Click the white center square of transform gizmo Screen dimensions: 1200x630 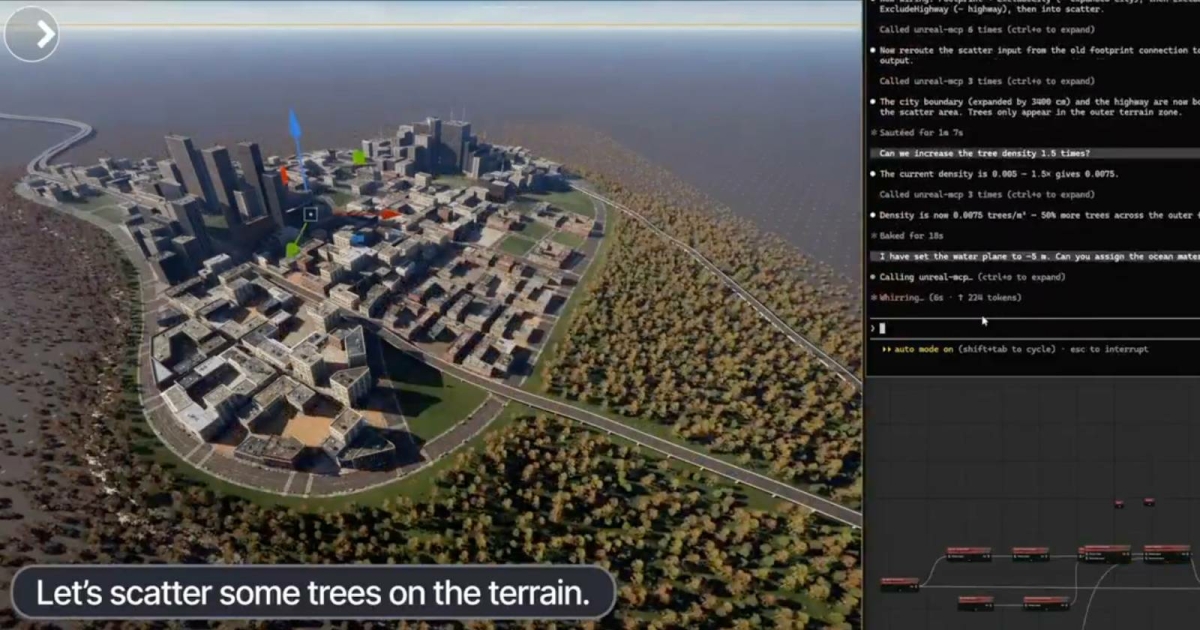310,214
